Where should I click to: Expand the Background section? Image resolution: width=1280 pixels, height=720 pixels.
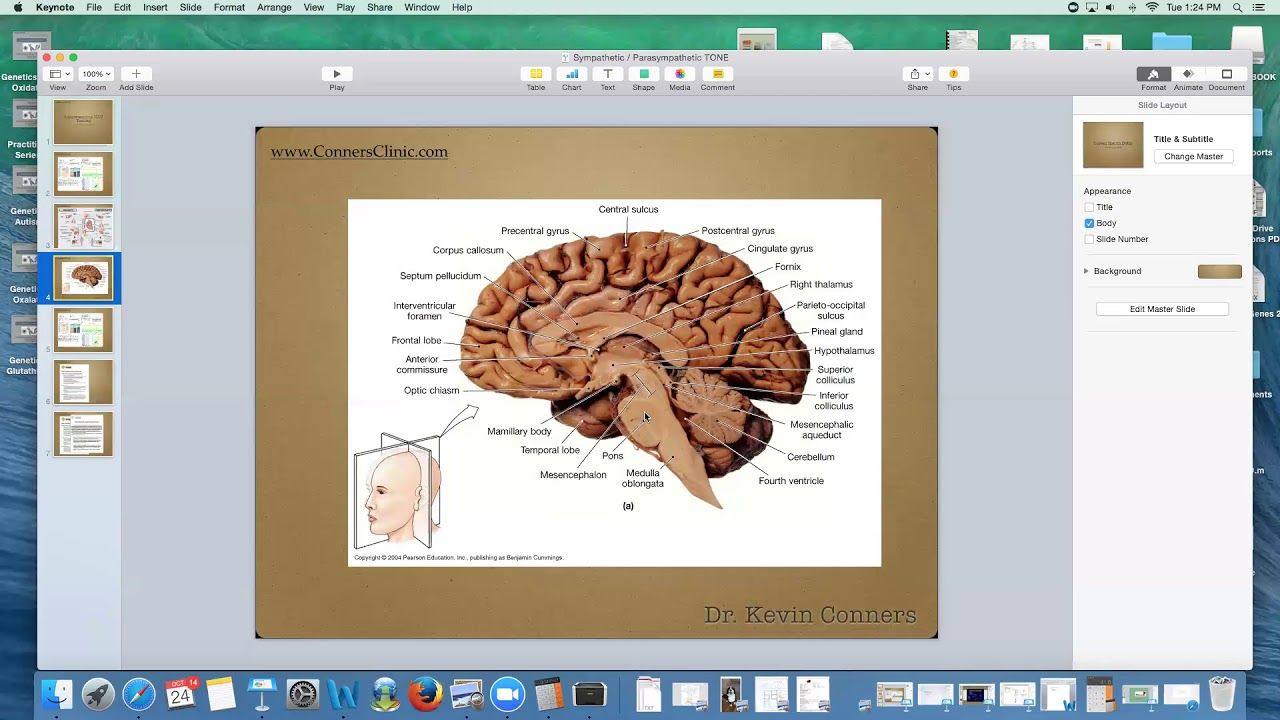point(1086,271)
